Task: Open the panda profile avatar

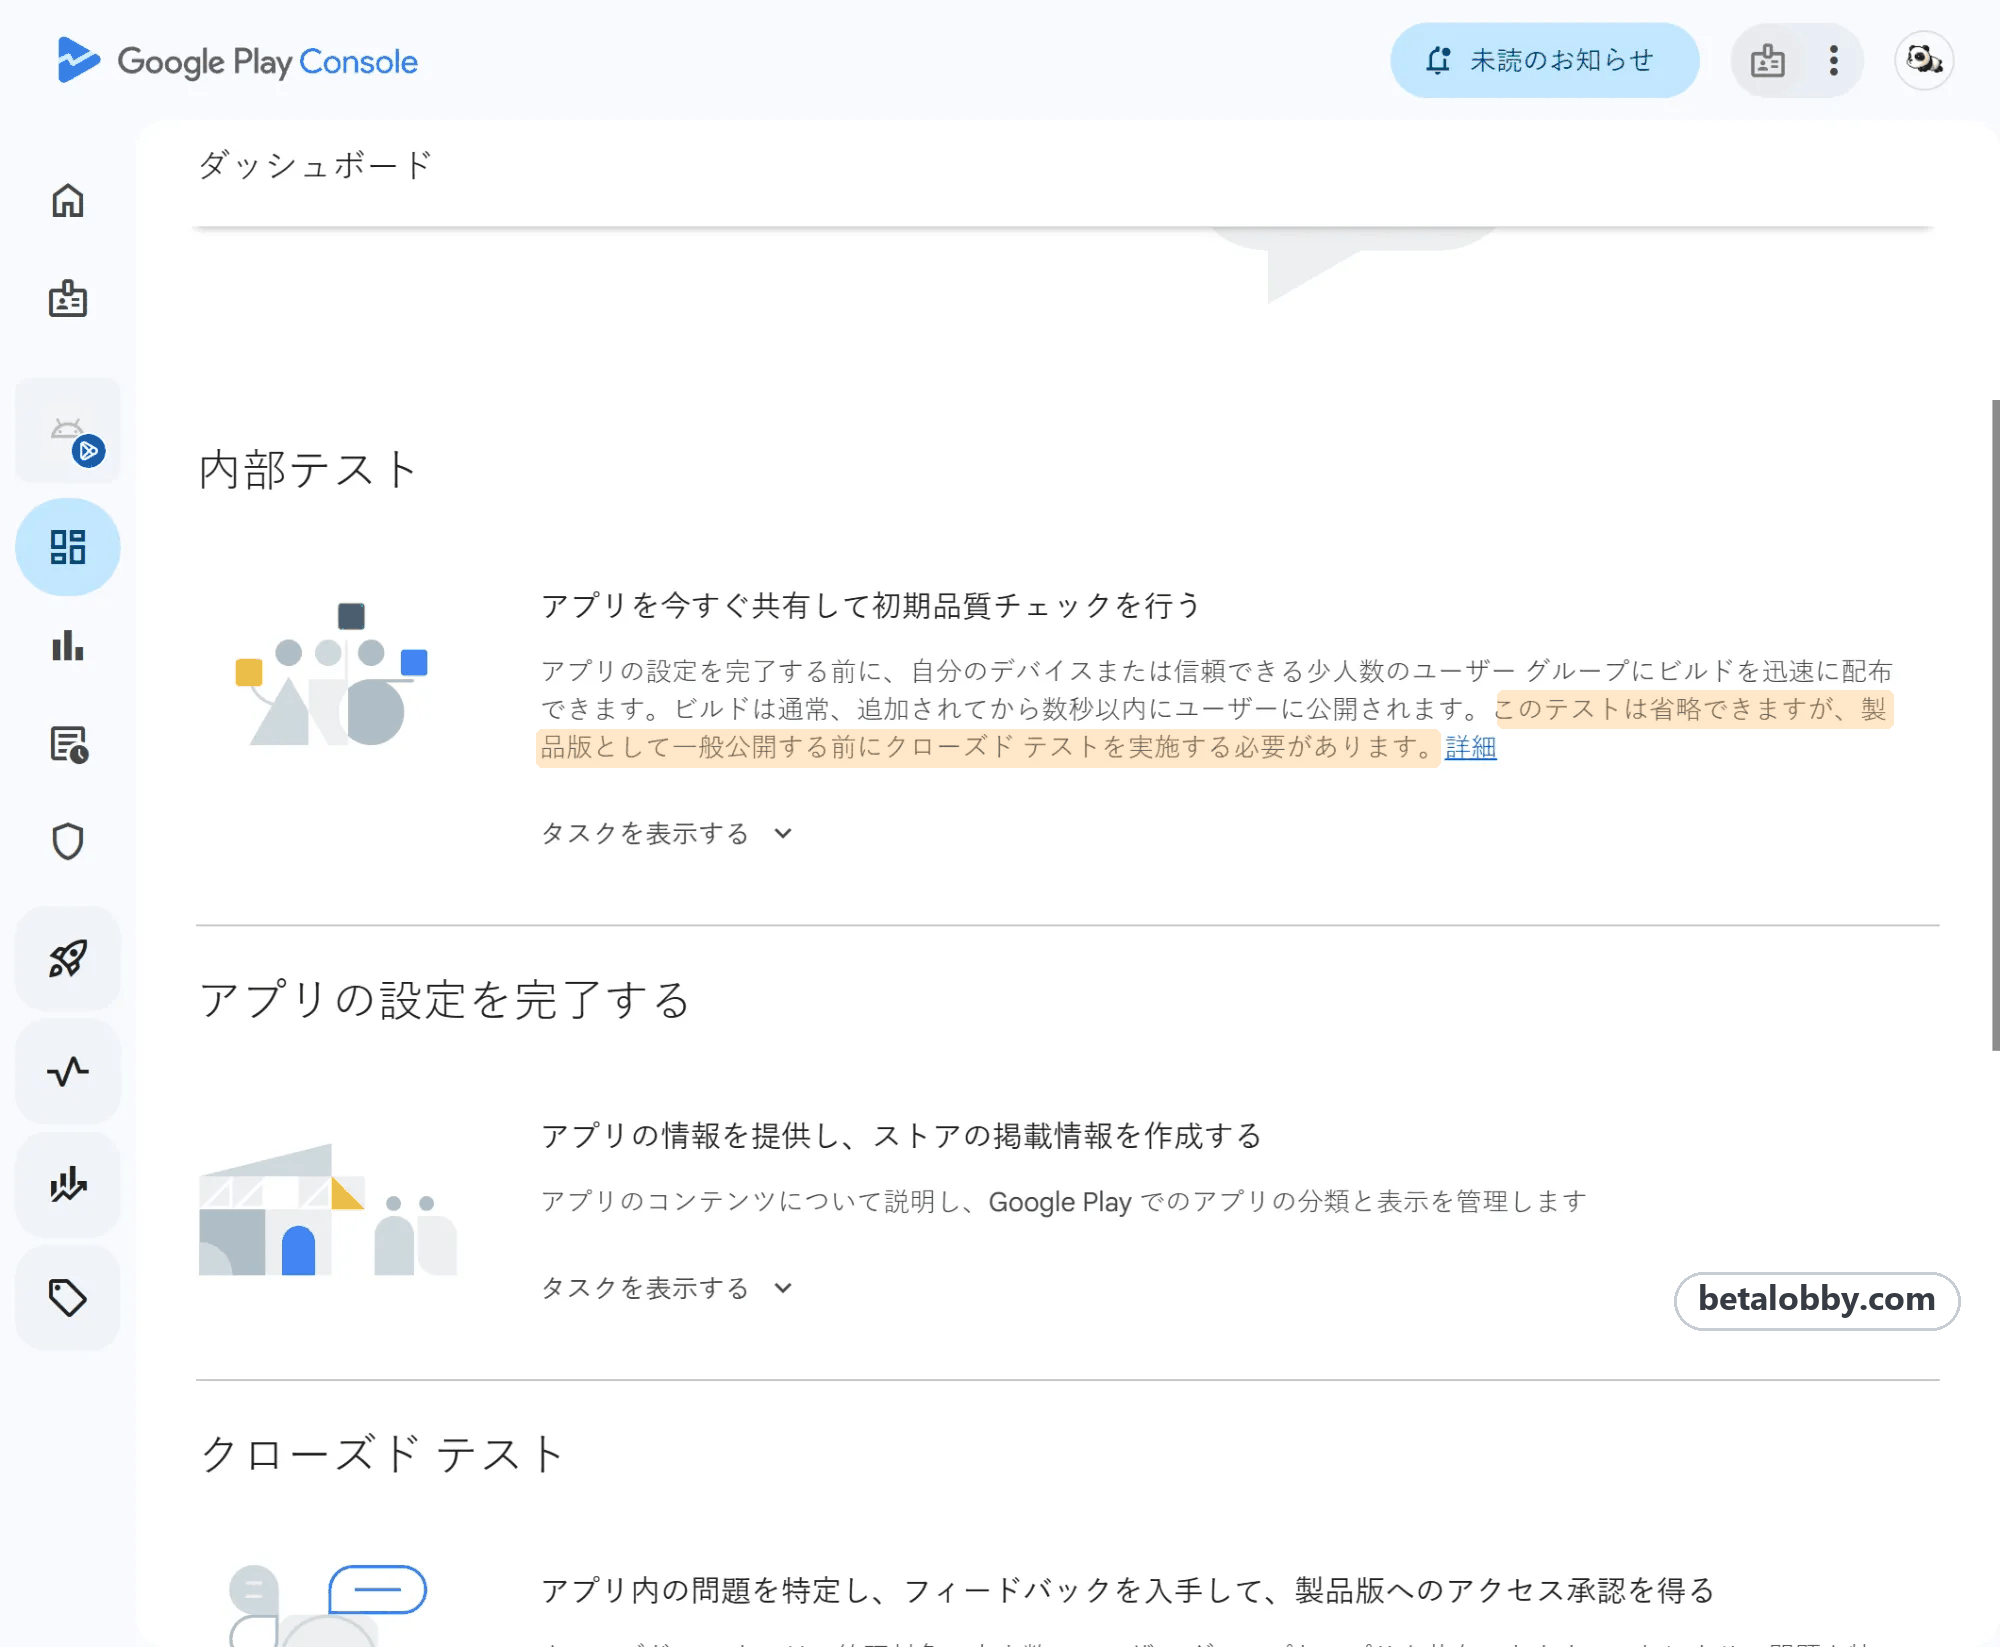Action: (1924, 60)
